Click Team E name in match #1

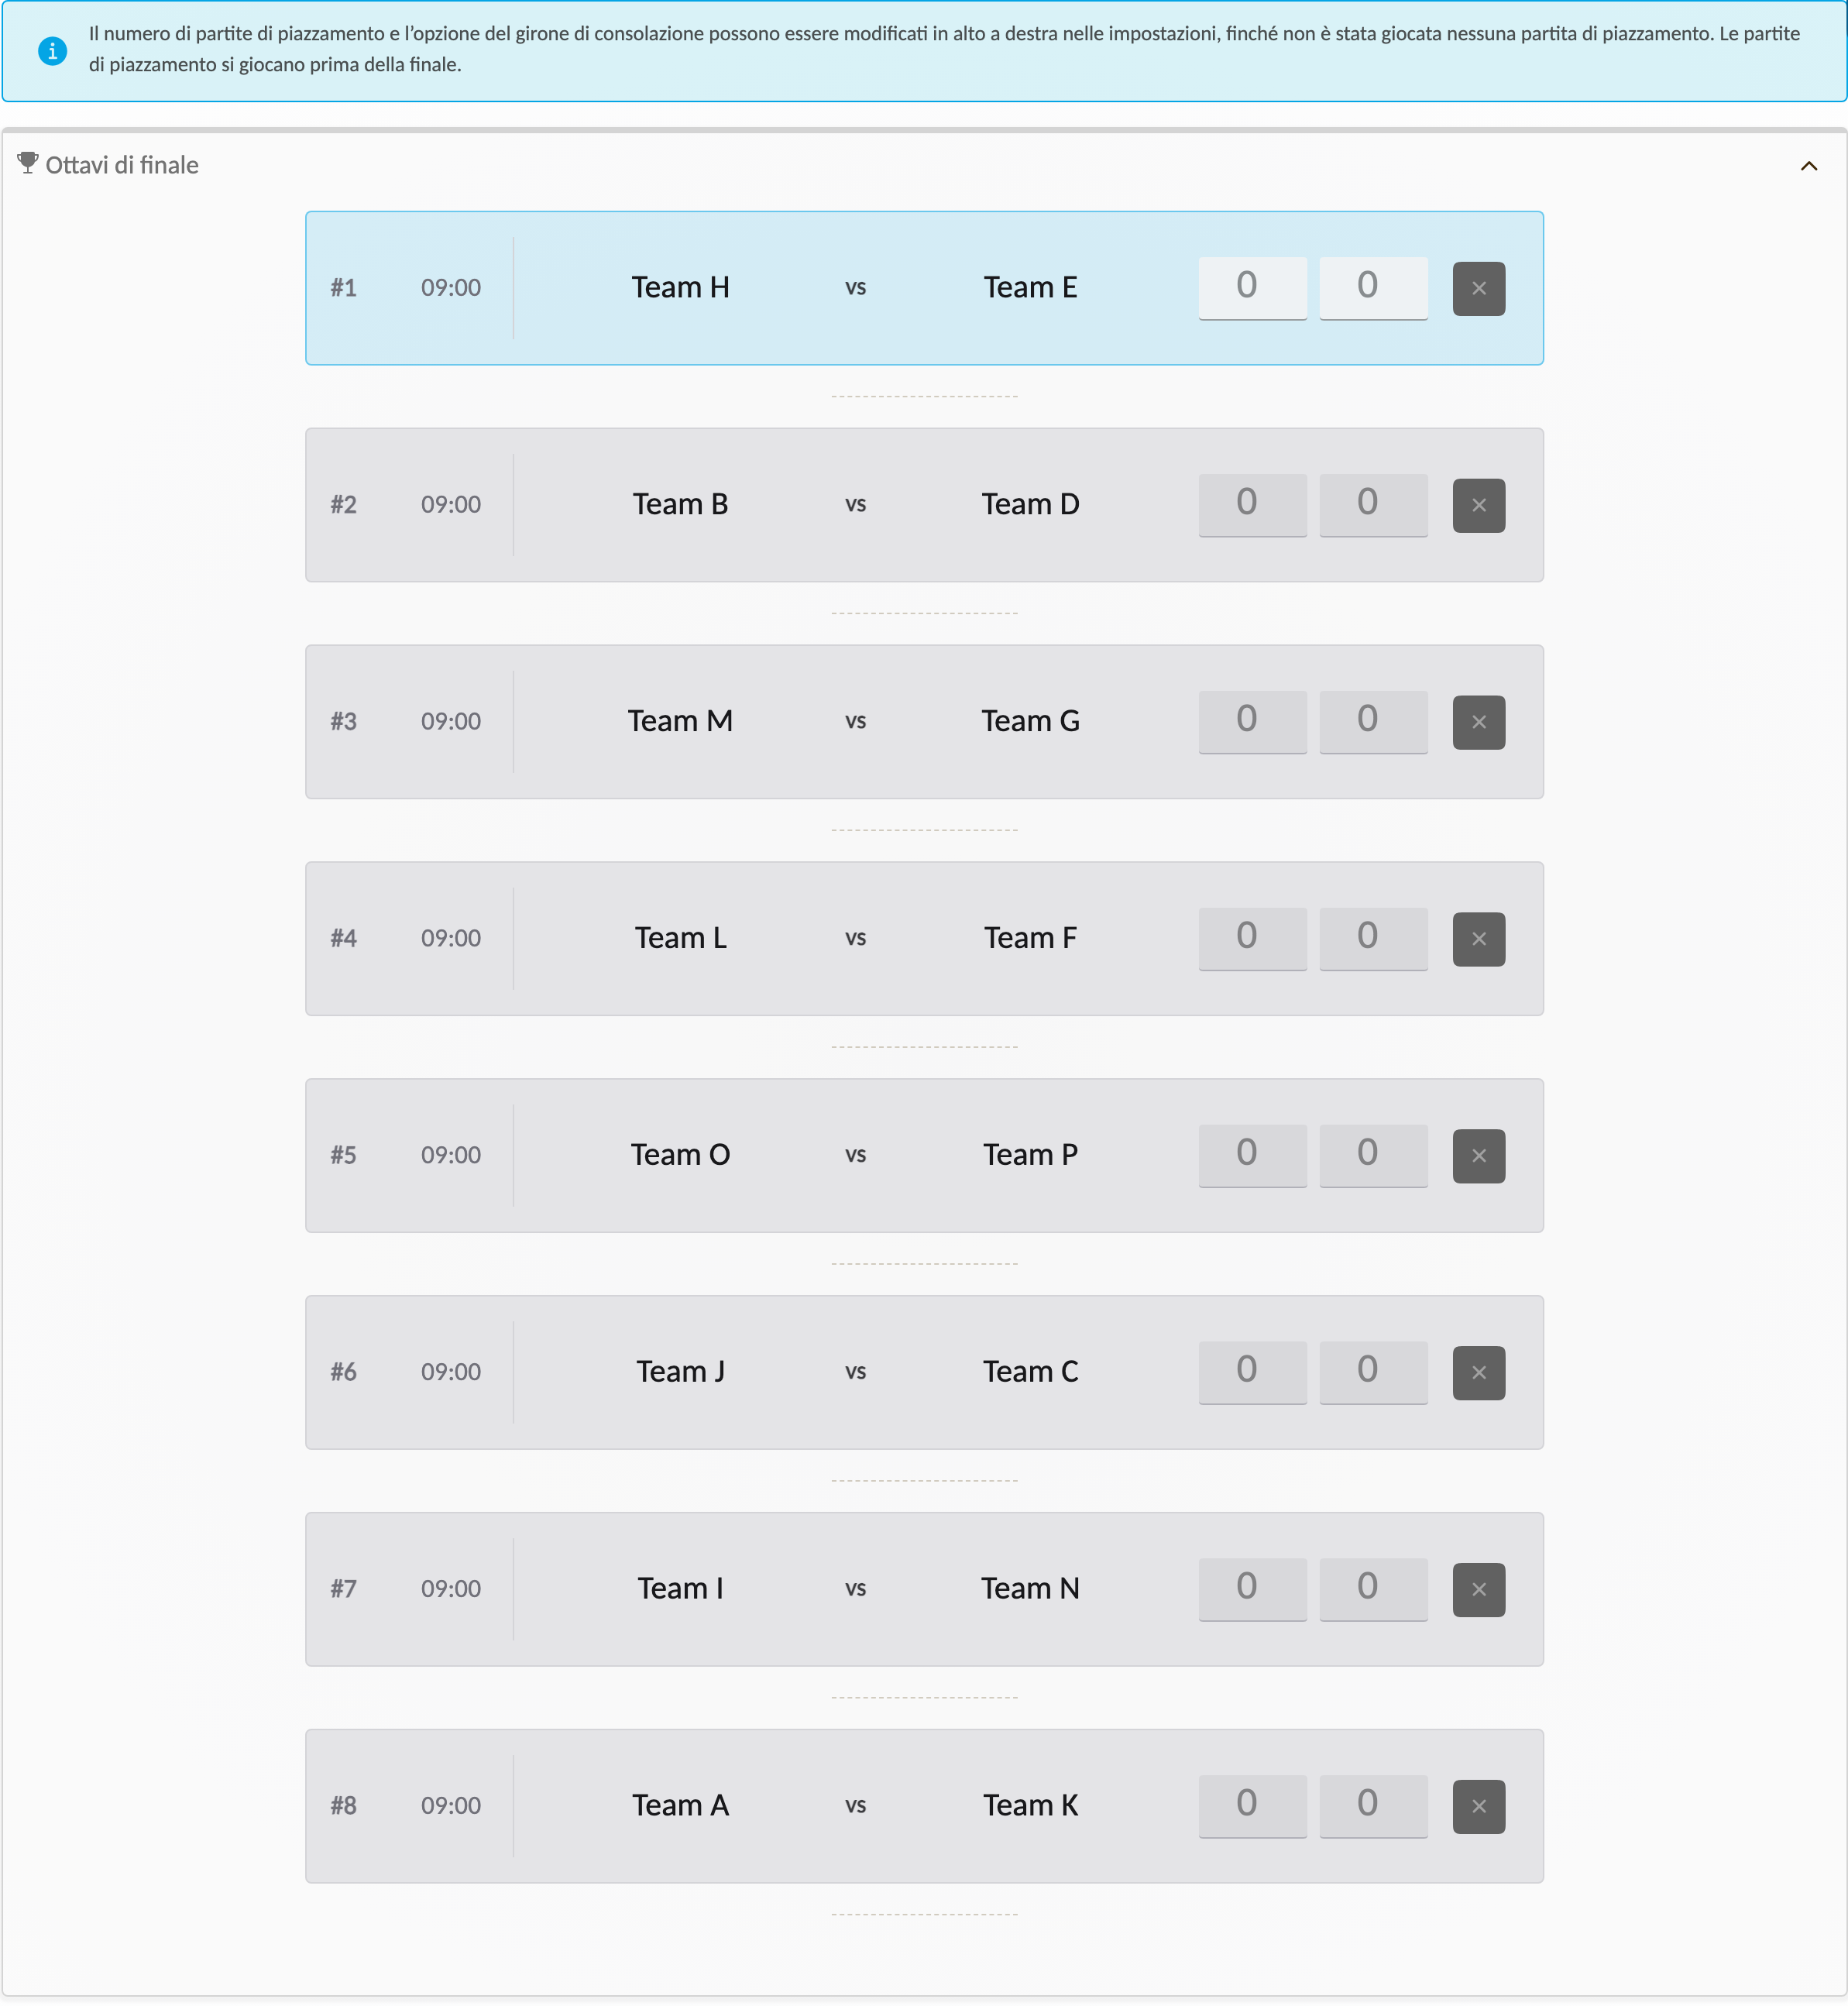click(x=1030, y=288)
